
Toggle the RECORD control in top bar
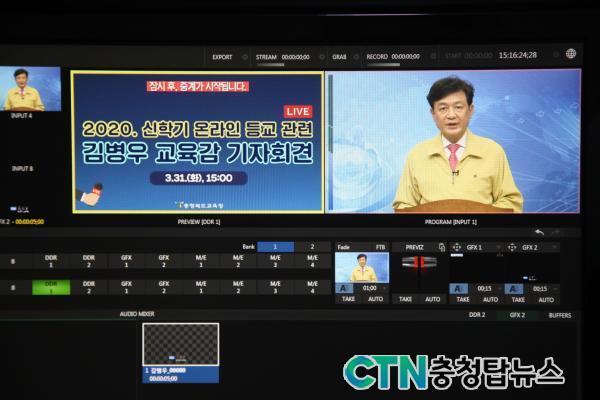point(377,57)
